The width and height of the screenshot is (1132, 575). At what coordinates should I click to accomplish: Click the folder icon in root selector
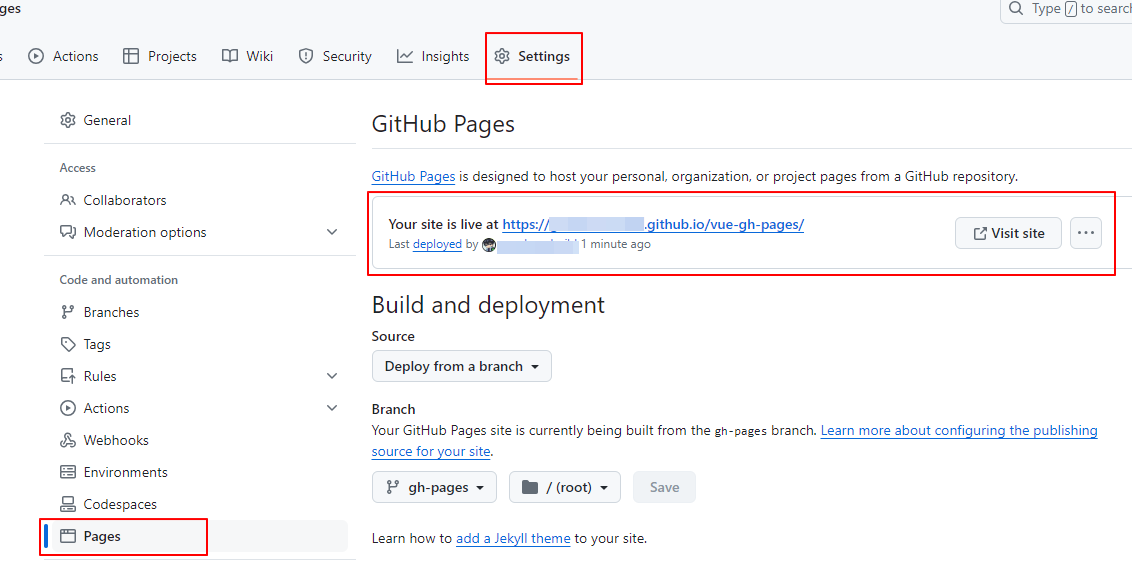[x=530, y=488]
